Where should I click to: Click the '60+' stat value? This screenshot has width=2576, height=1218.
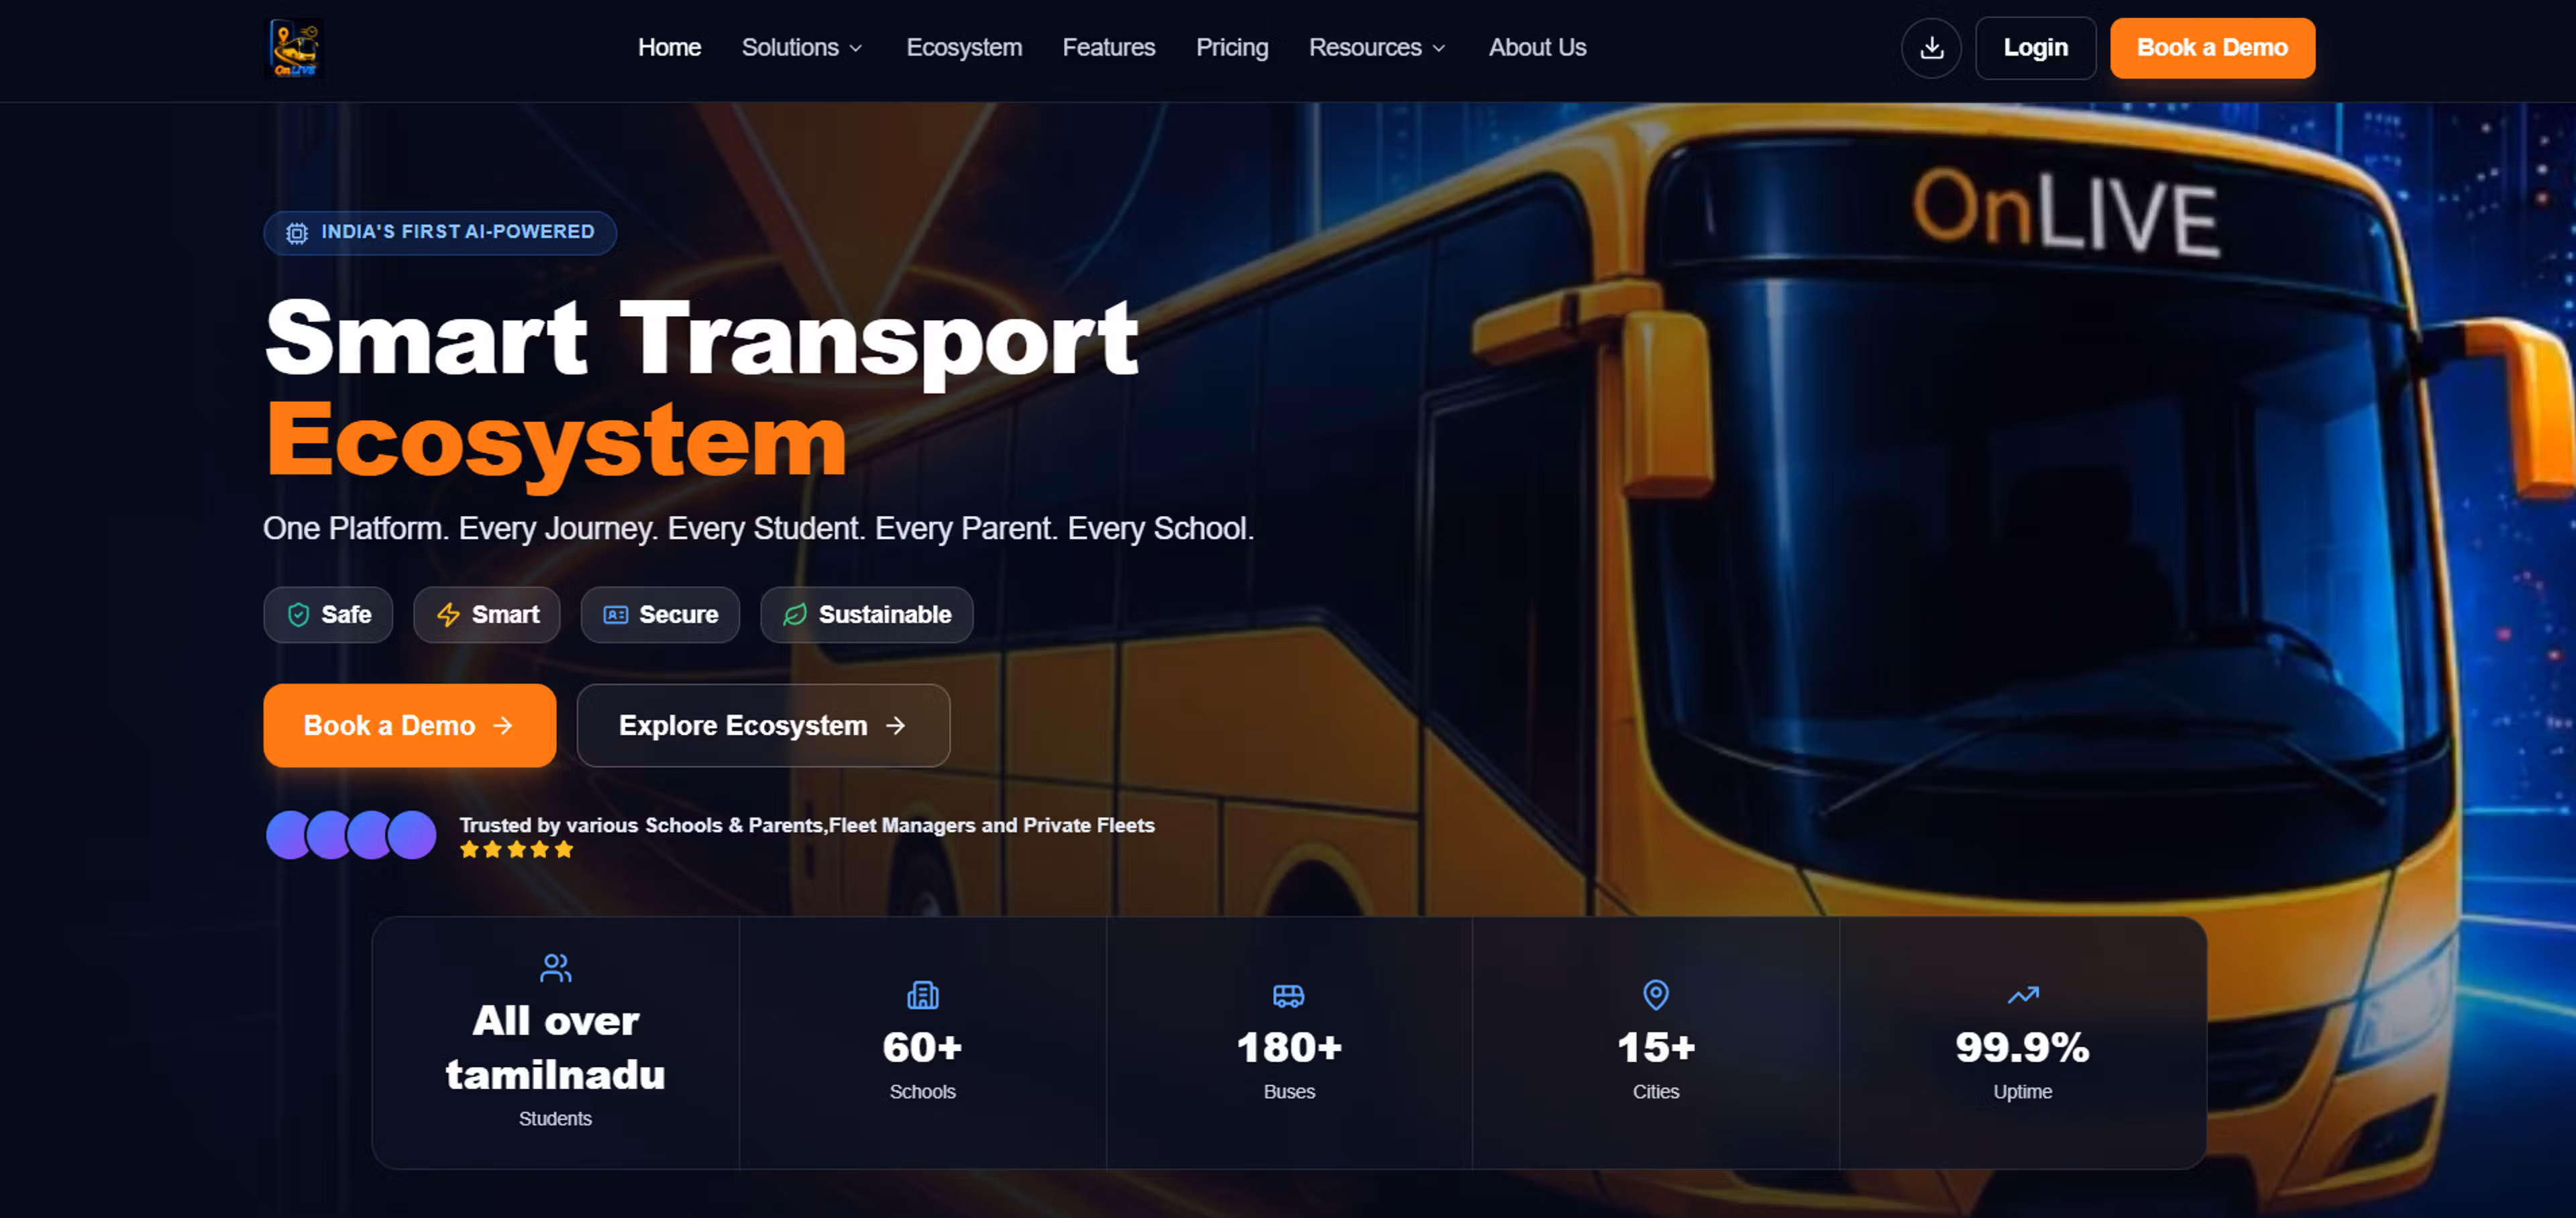point(922,1047)
